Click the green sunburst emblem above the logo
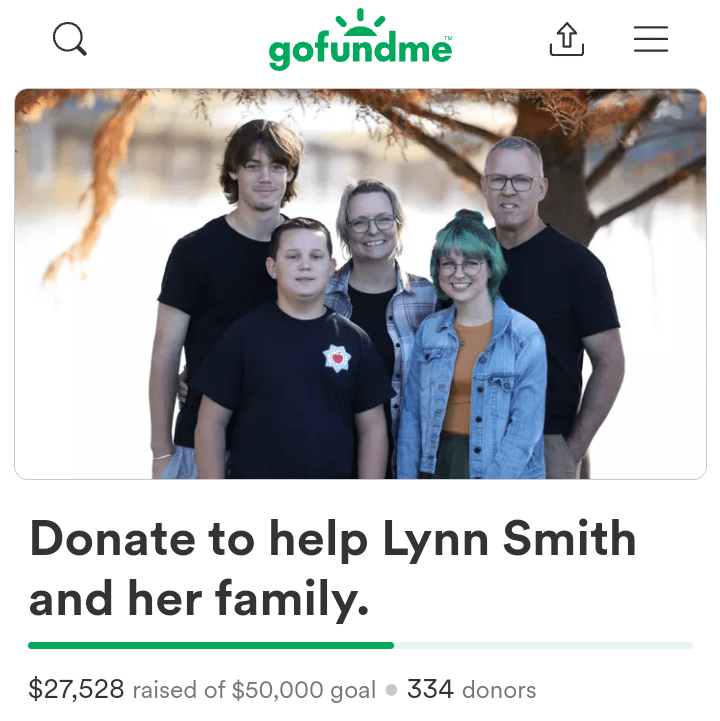Image resolution: width=720 pixels, height=721 pixels. [360, 23]
